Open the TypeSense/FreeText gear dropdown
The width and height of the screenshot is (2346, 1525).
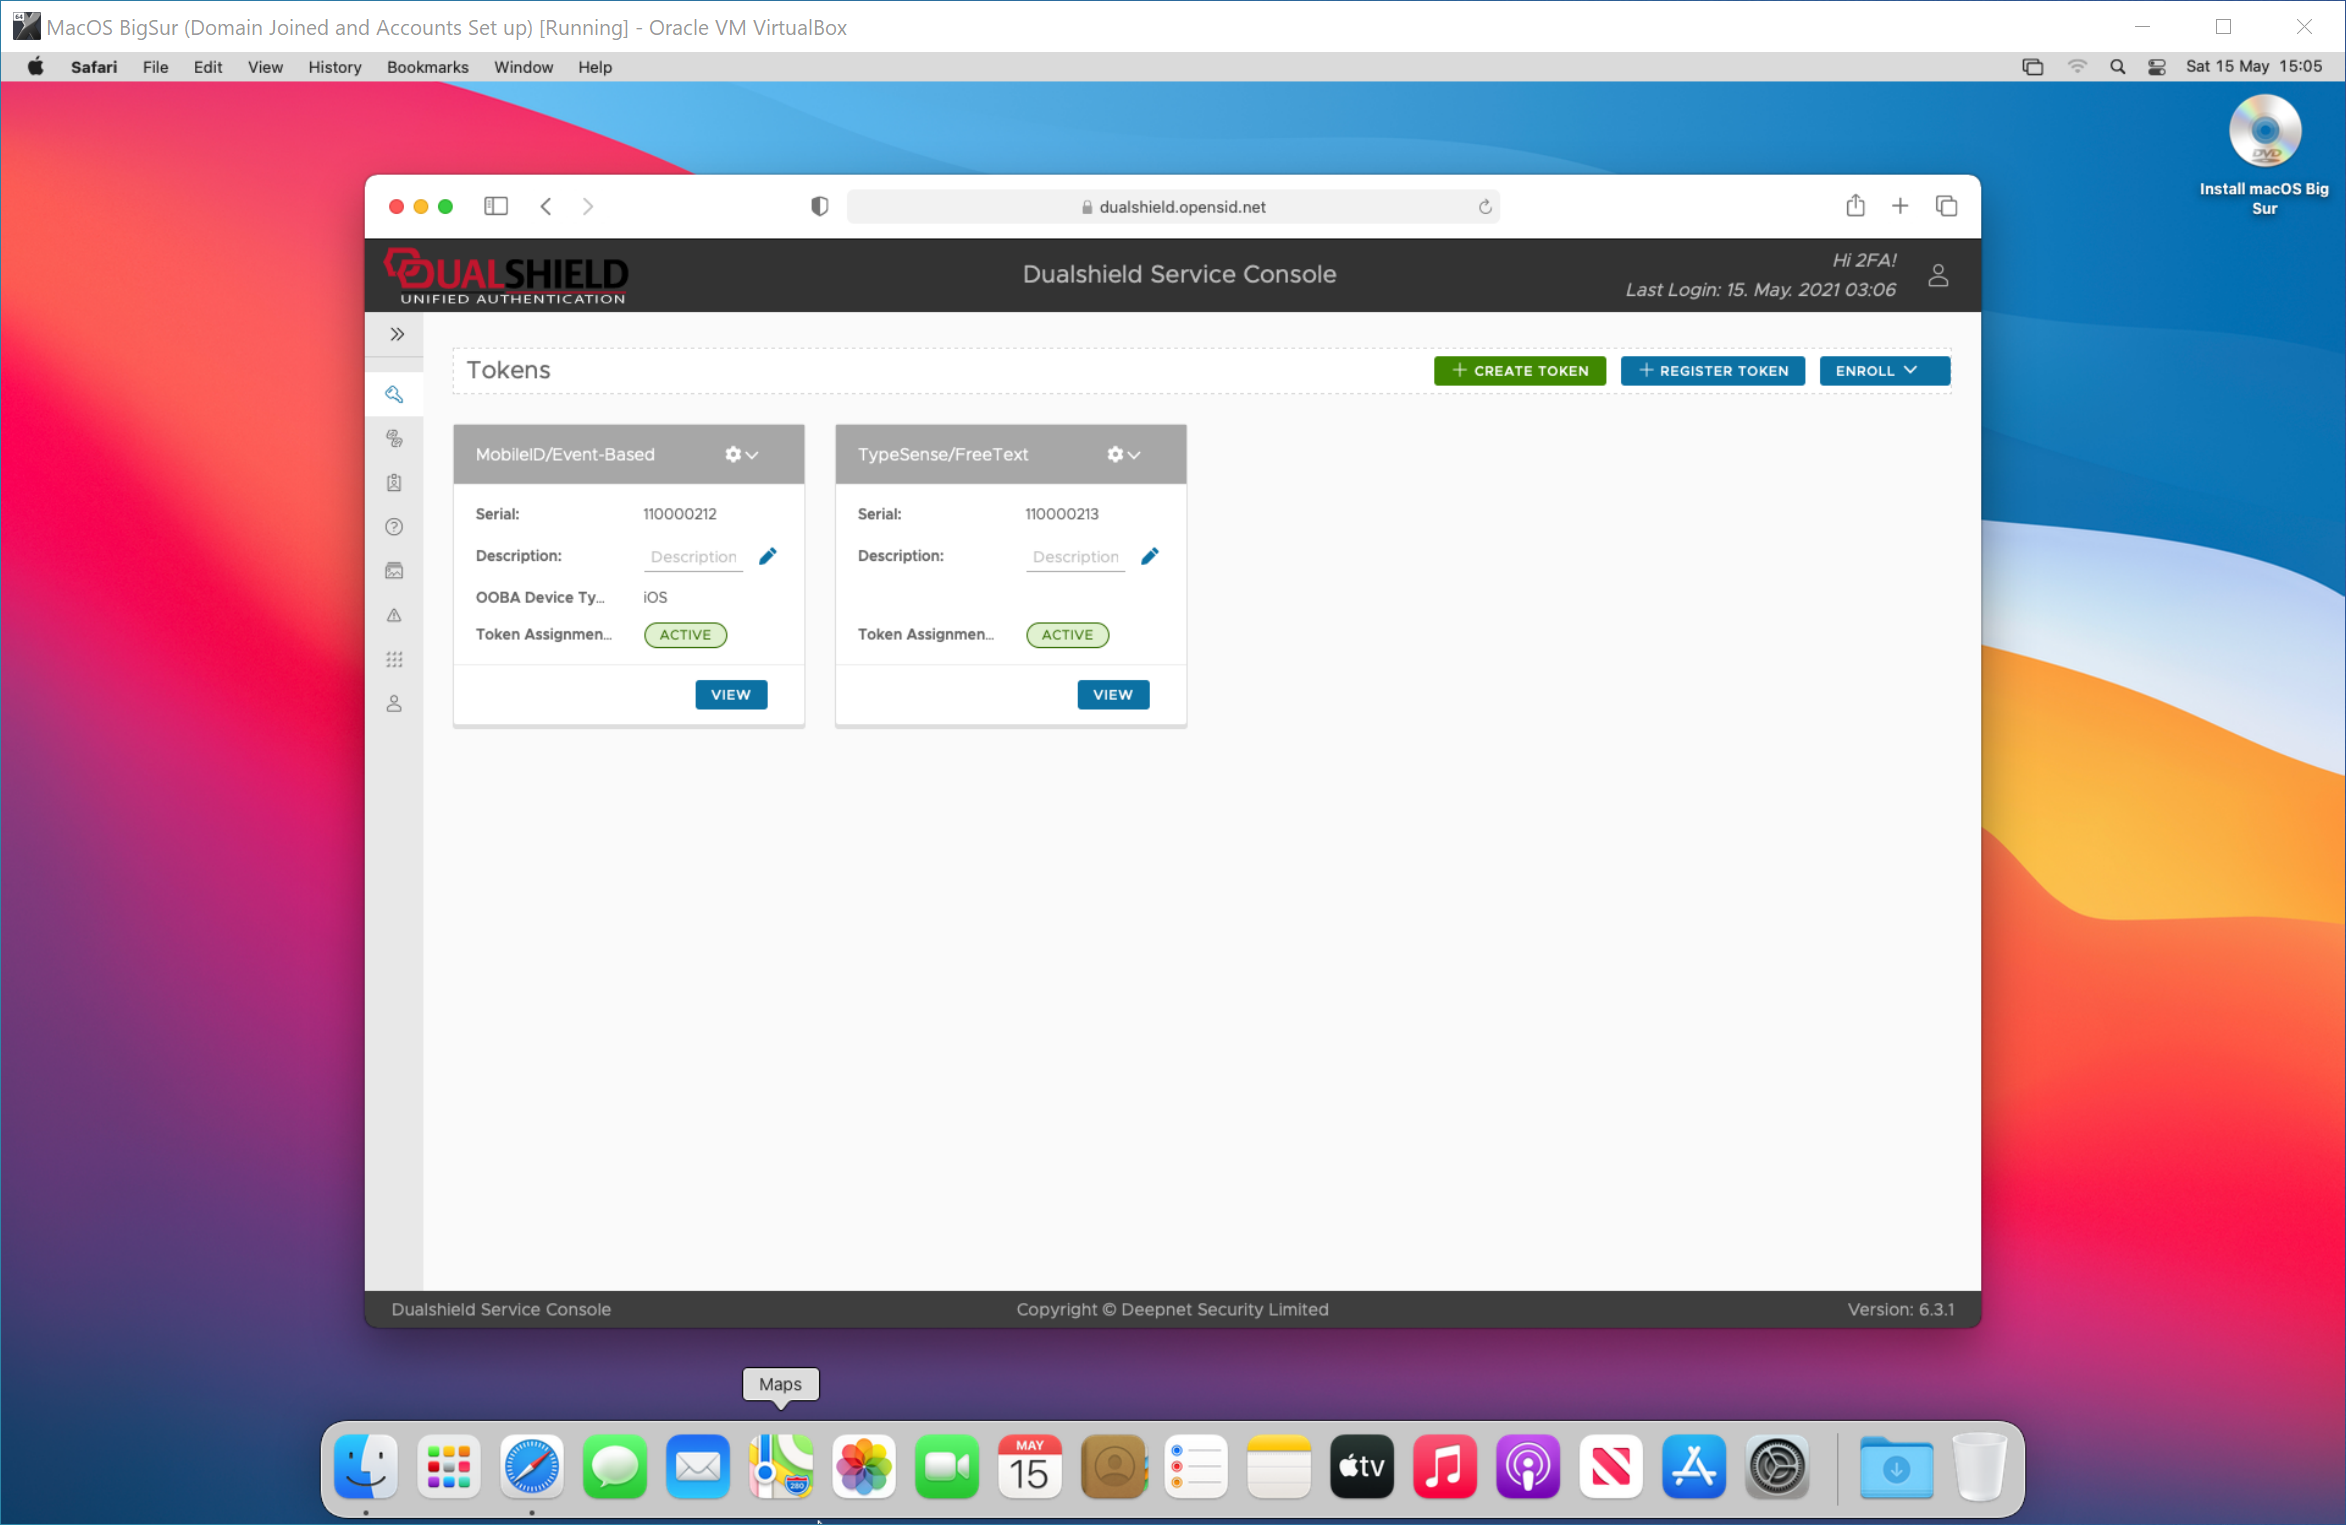click(x=1123, y=454)
